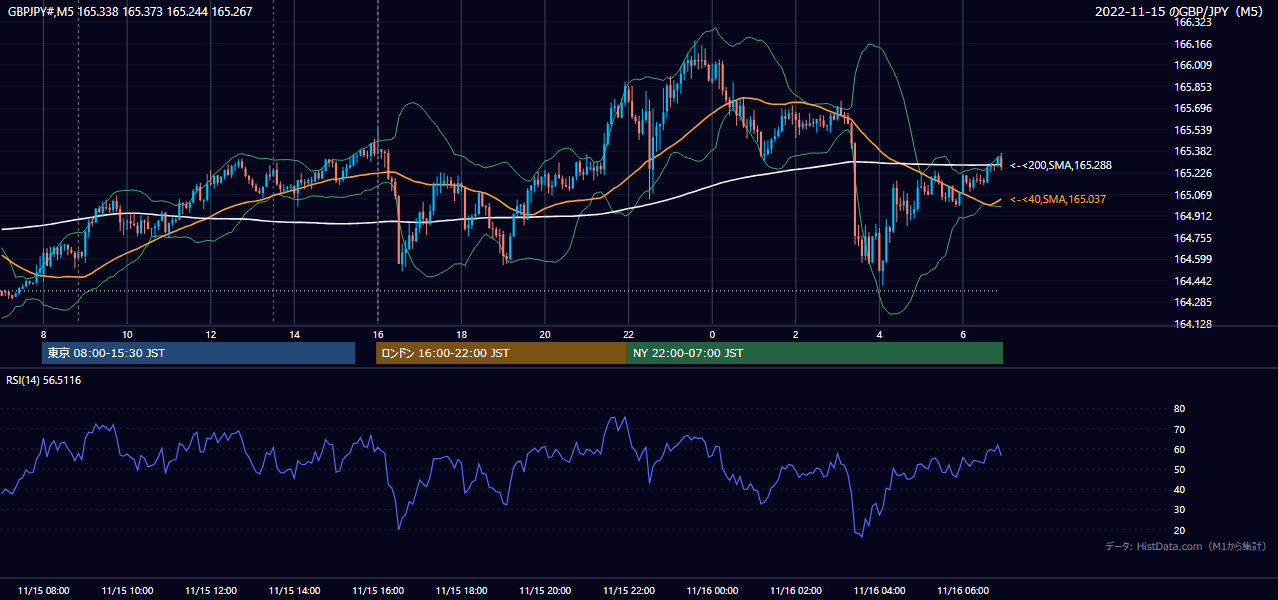Click the 40 SMA 165.037 line label
This screenshot has width=1278, height=600.
click(x=1058, y=200)
